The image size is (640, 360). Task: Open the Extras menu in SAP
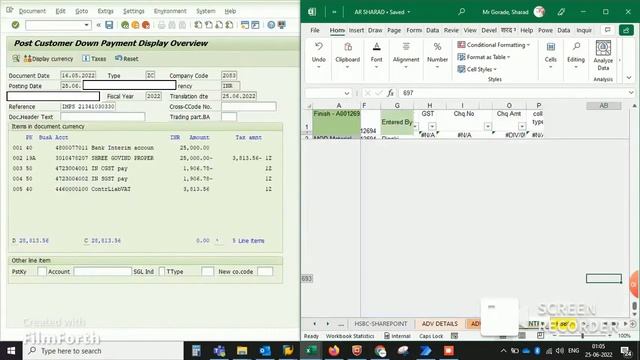[106, 11]
